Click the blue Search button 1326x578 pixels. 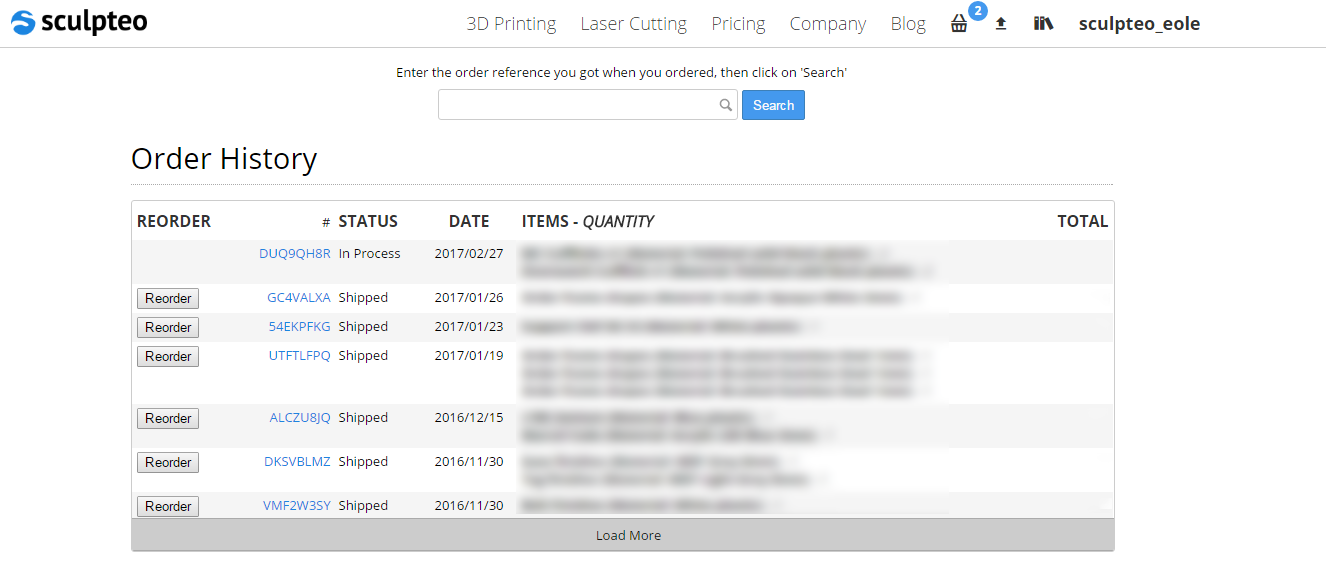(773, 105)
